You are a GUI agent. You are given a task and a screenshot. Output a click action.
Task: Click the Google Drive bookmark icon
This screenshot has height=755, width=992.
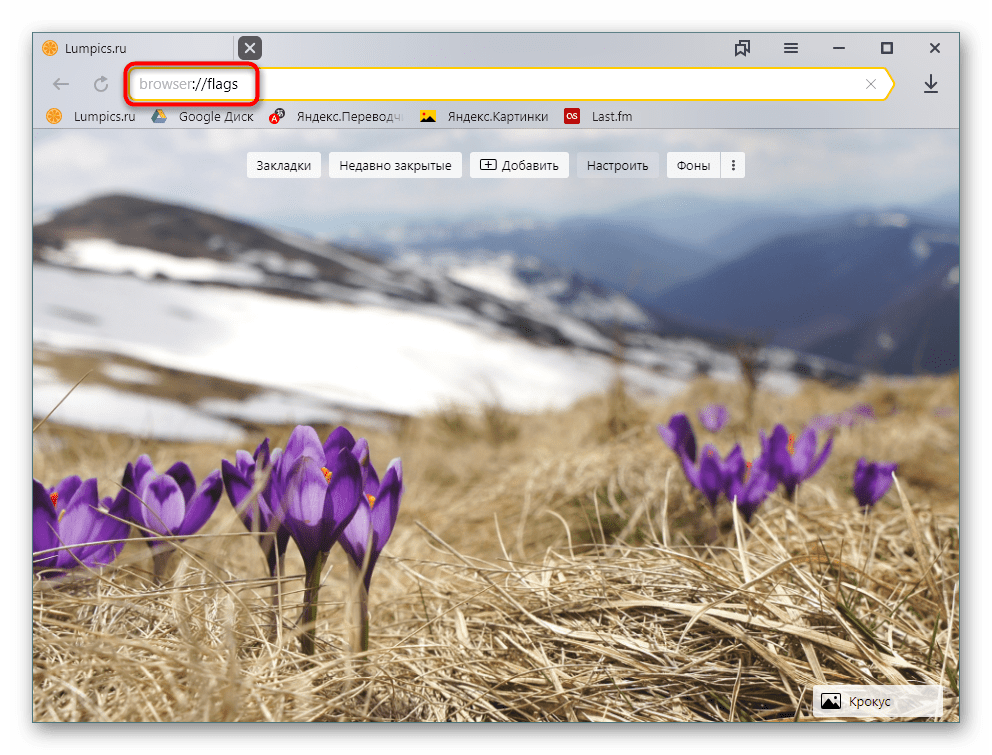[x=159, y=116]
